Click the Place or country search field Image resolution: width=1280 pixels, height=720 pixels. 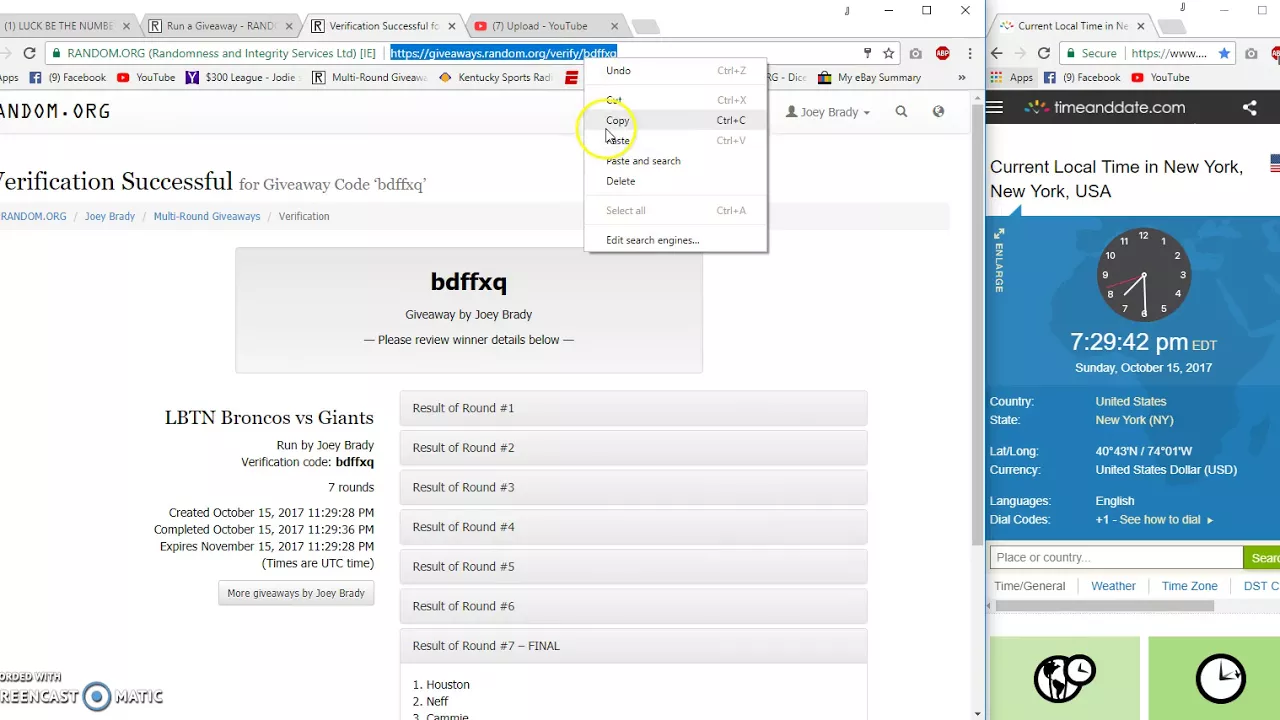(x=1116, y=558)
